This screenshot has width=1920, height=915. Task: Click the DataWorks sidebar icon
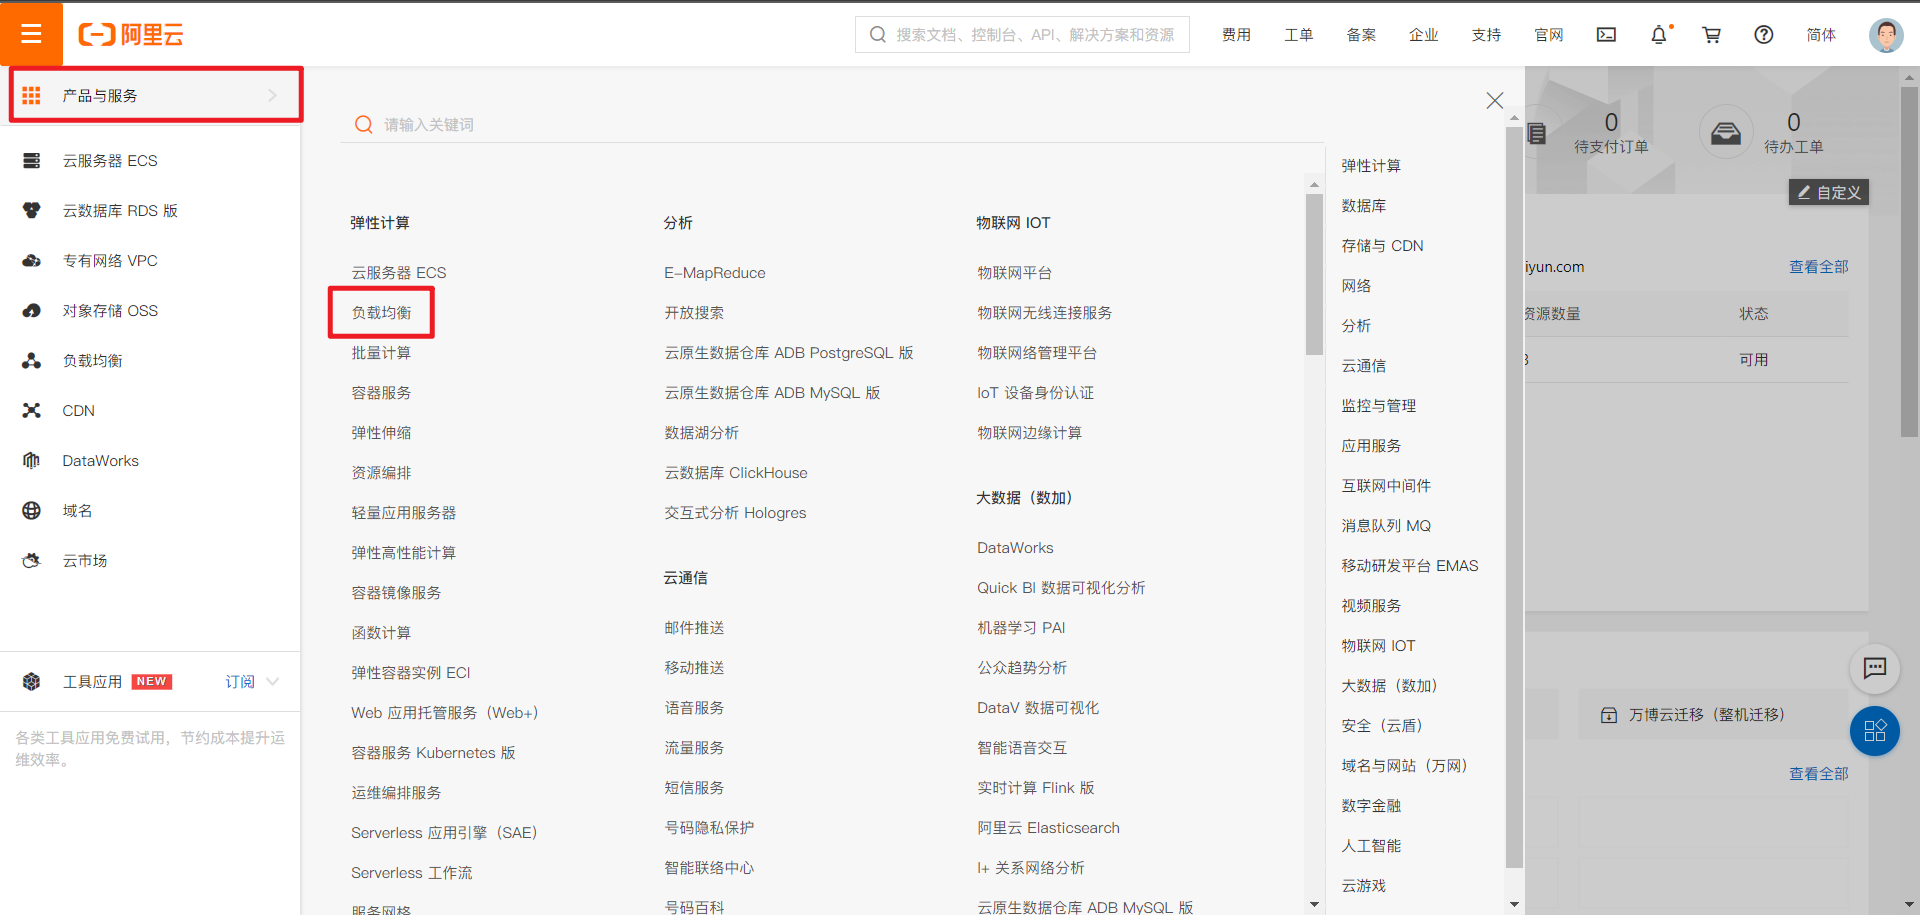click(x=32, y=461)
